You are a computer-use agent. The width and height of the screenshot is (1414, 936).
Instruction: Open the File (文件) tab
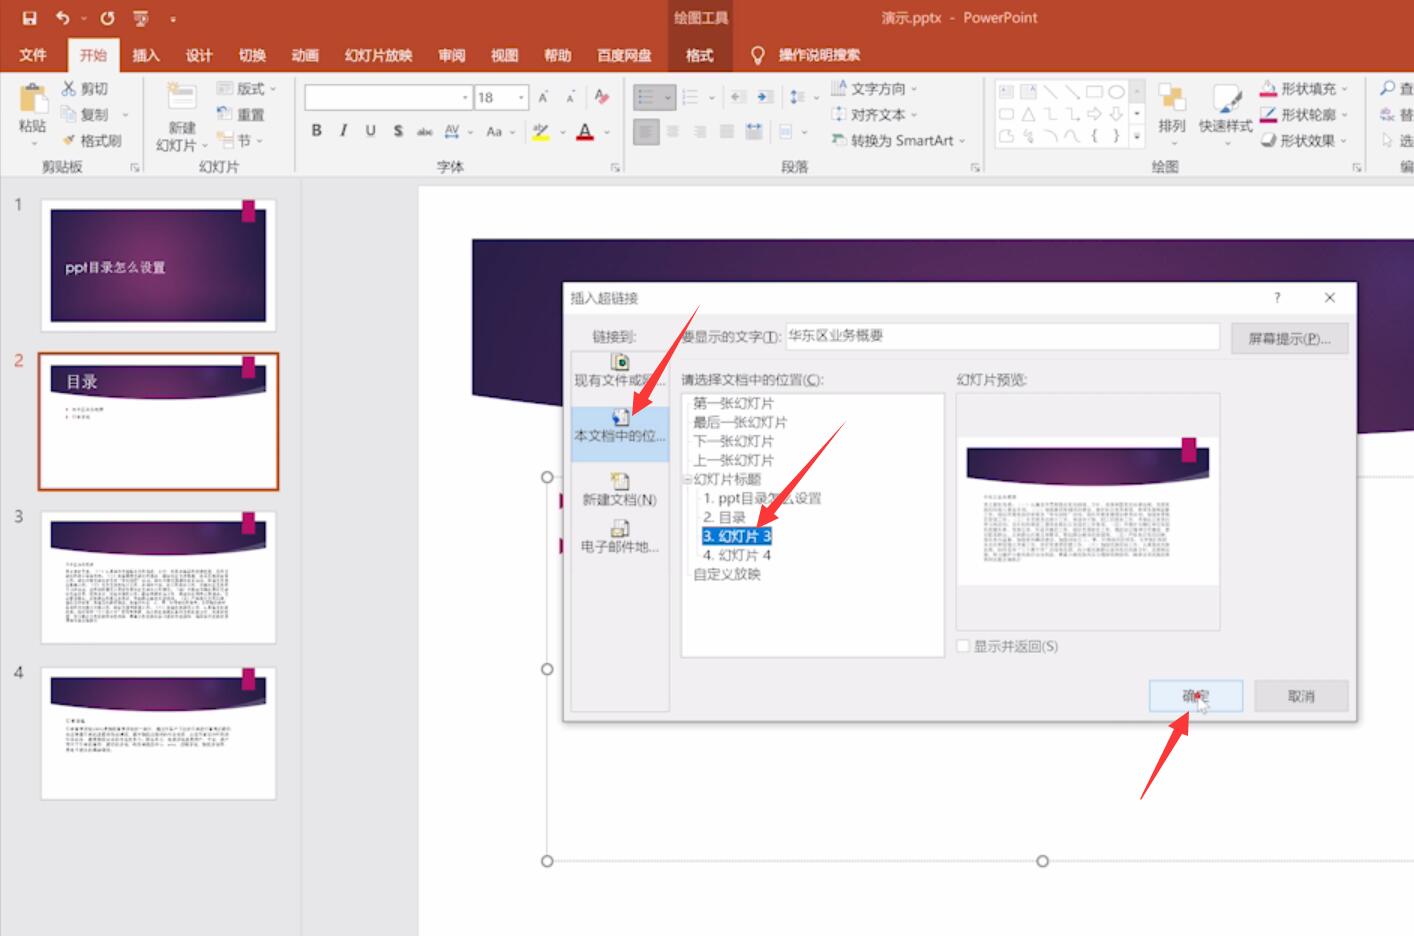(33, 55)
